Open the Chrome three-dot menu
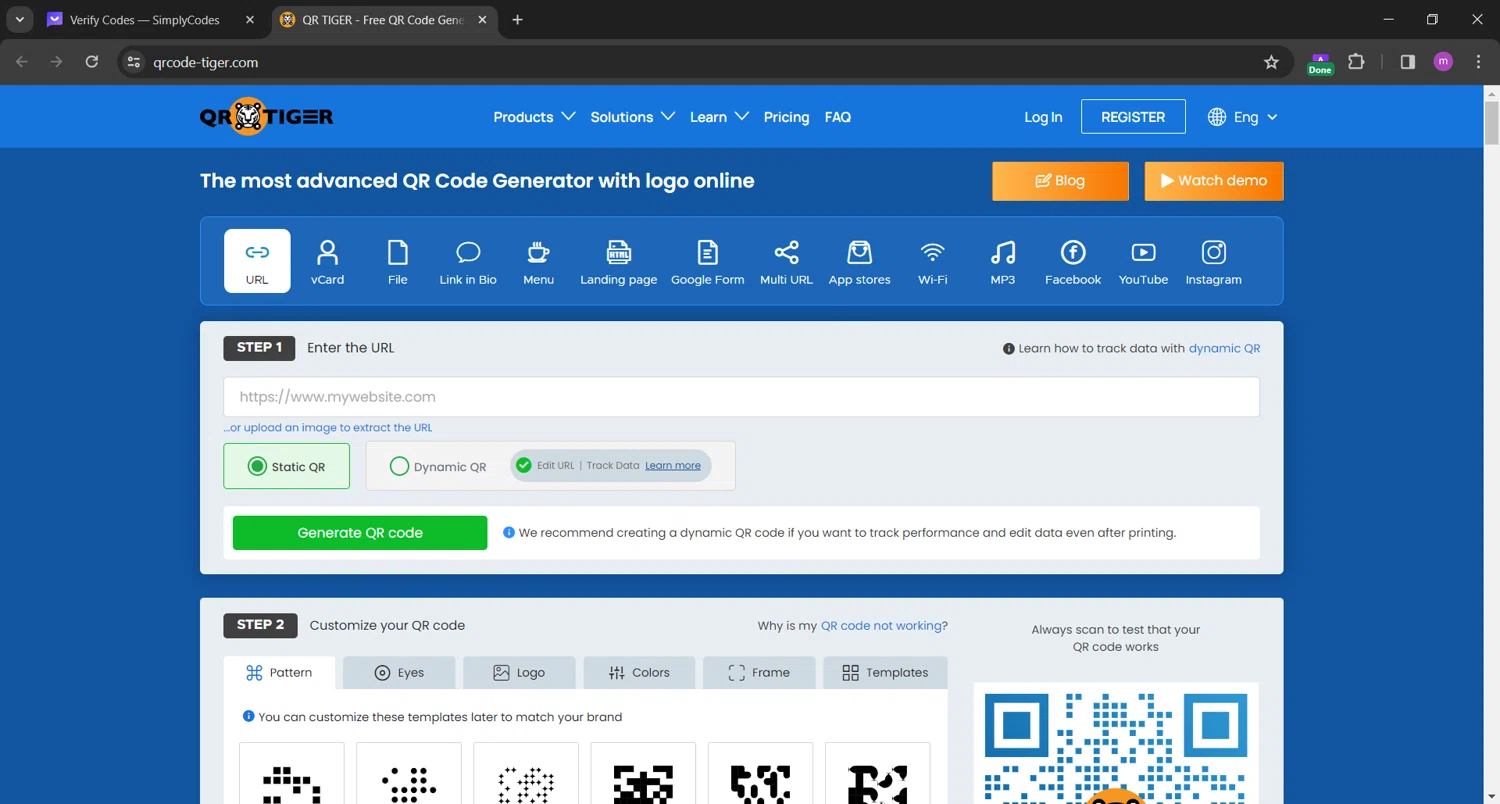Image resolution: width=1500 pixels, height=804 pixels. [1478, 62]
